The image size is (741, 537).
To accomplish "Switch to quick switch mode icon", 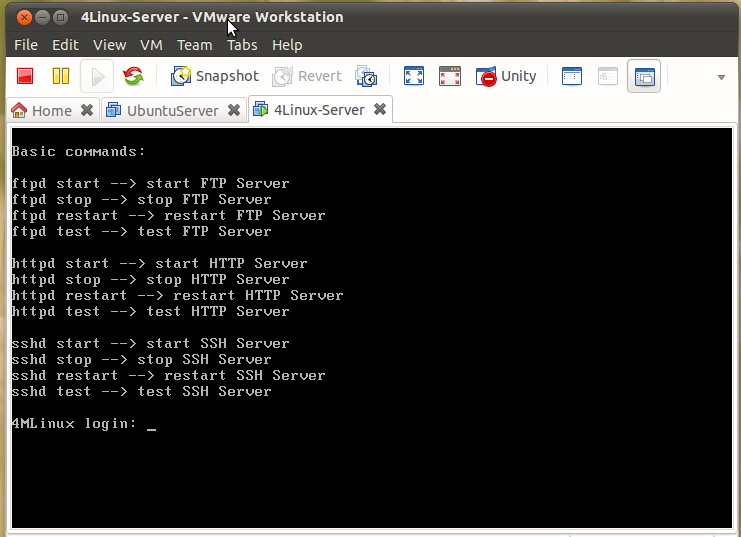I will (450, 76).
